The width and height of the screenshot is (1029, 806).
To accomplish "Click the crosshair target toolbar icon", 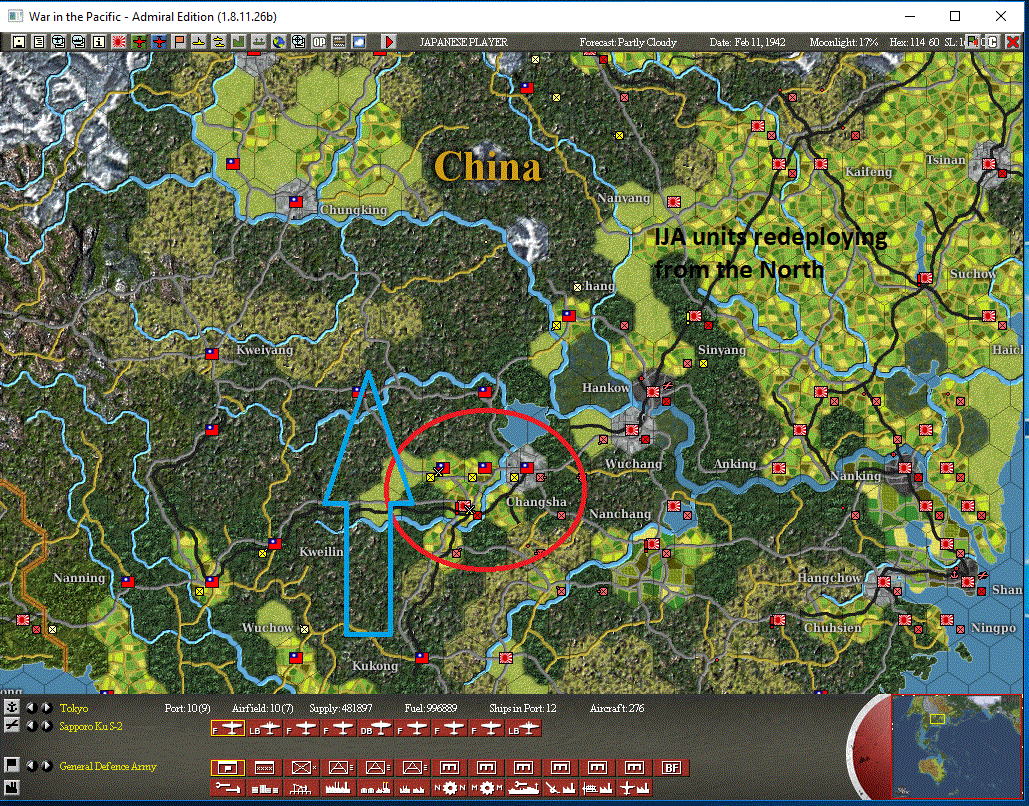I will coord(299,42).
